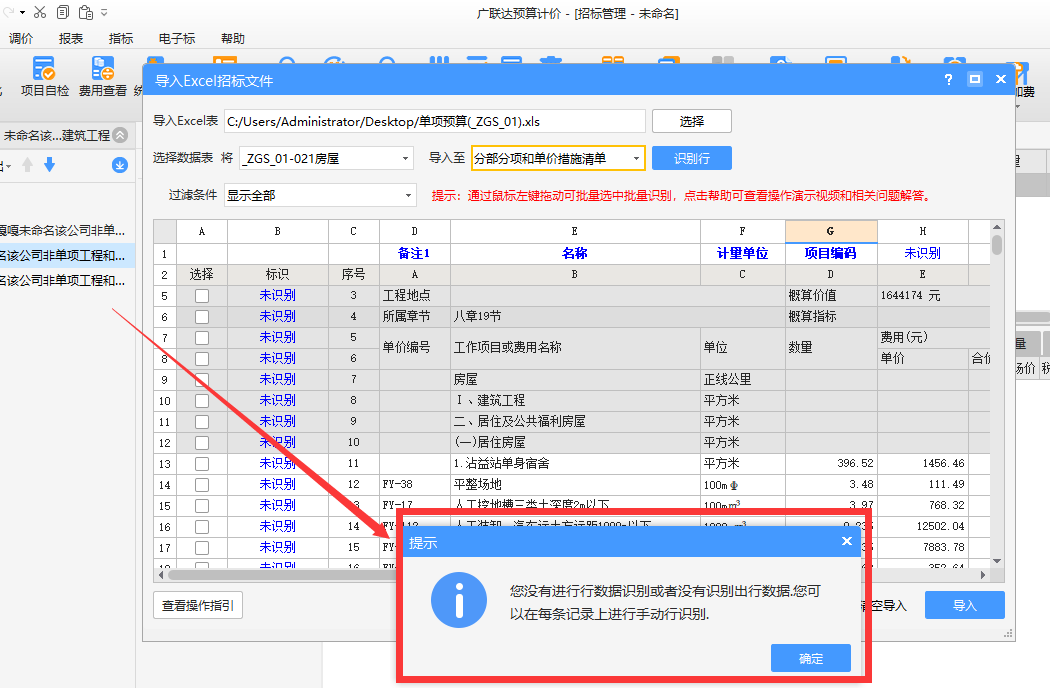The height and width of the screenshot is (688, 1050).
Task: Tick the checkbox in row 5 (工程地点)
Action: [202, 295]
